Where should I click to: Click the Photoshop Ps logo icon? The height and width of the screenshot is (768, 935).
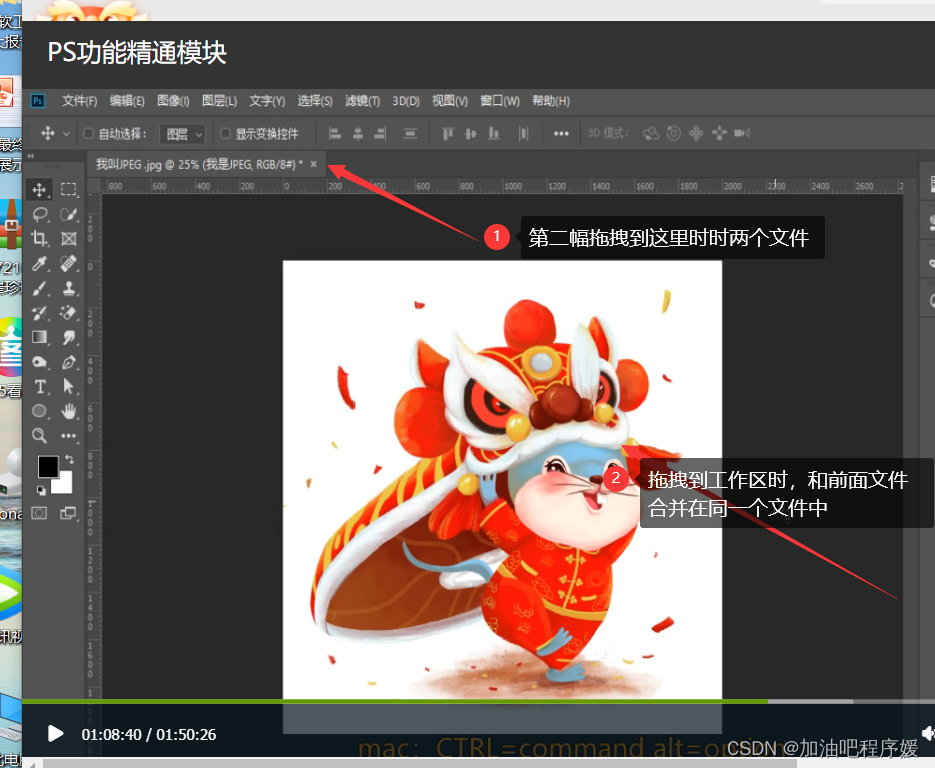coord(38,101)
